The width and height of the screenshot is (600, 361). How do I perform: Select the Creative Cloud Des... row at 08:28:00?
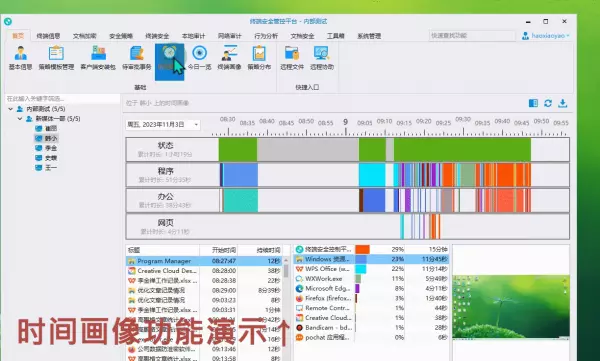point(204,271)
